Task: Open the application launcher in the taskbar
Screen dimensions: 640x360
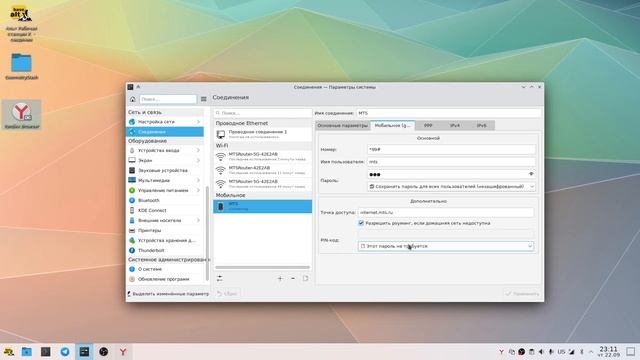Action: [x=9, y=351]
